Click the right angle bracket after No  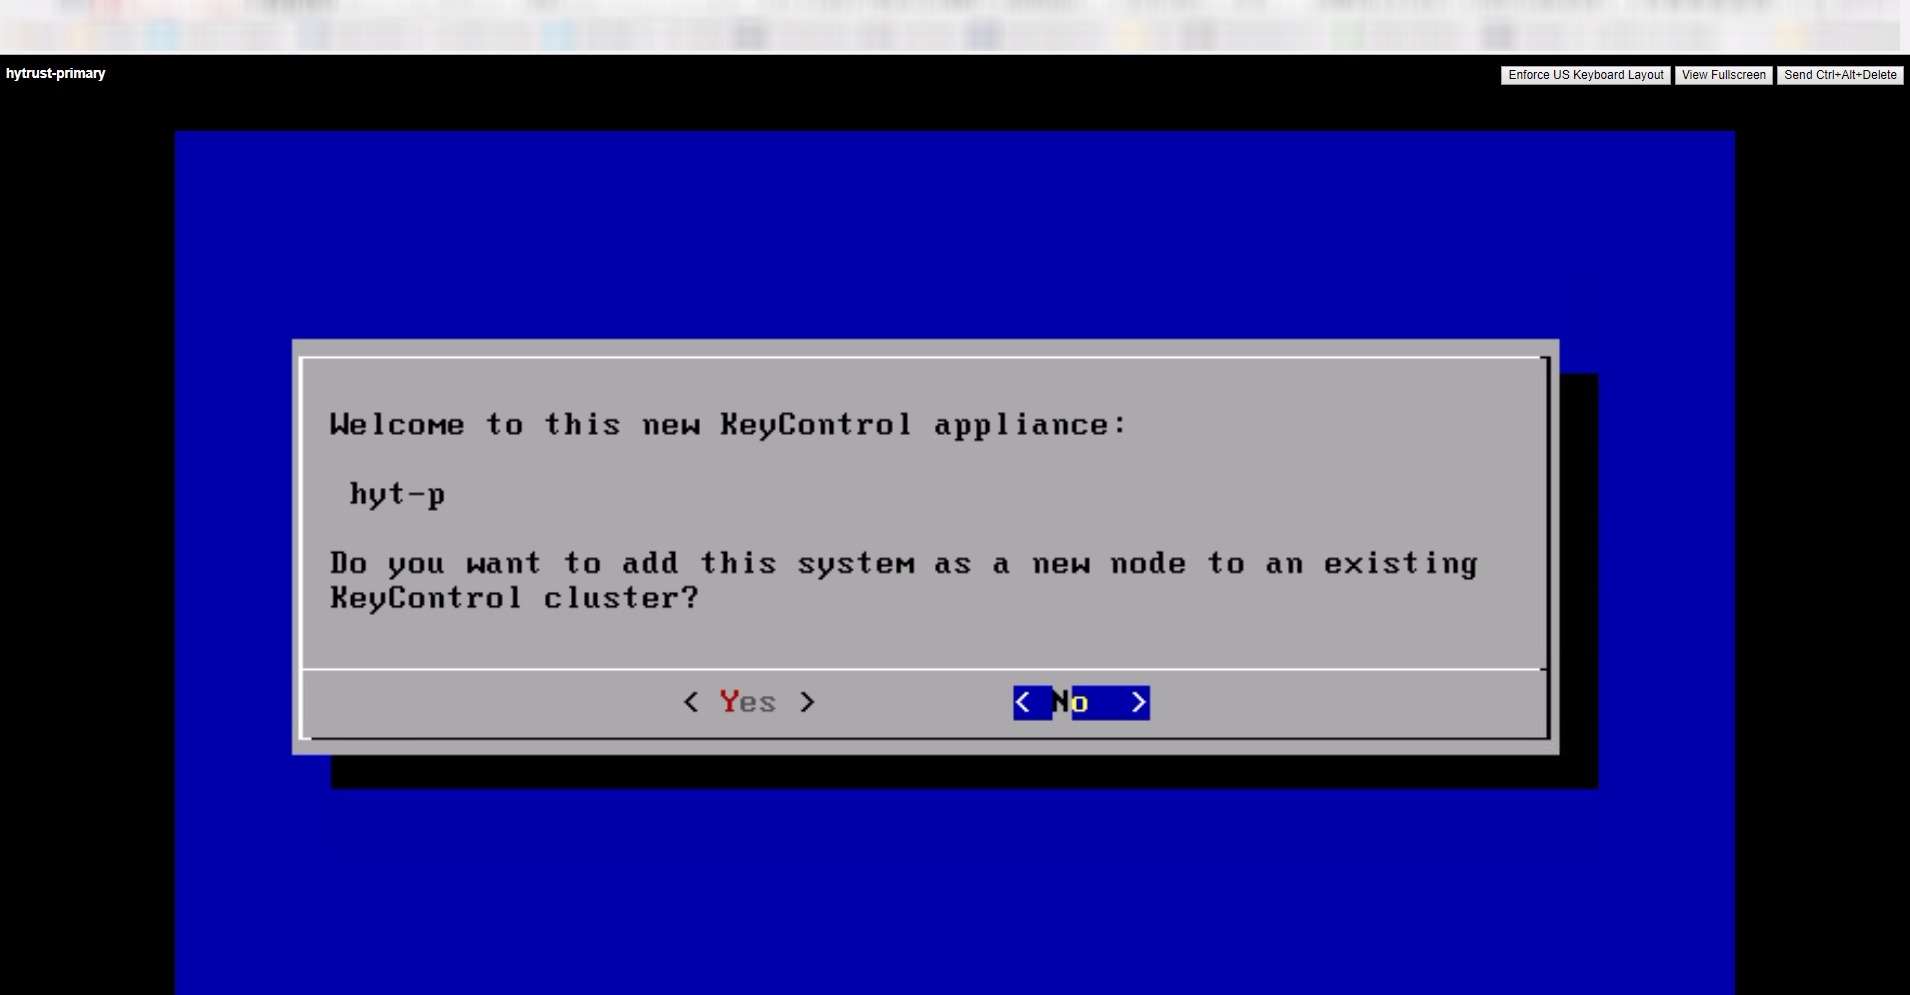1138,702
